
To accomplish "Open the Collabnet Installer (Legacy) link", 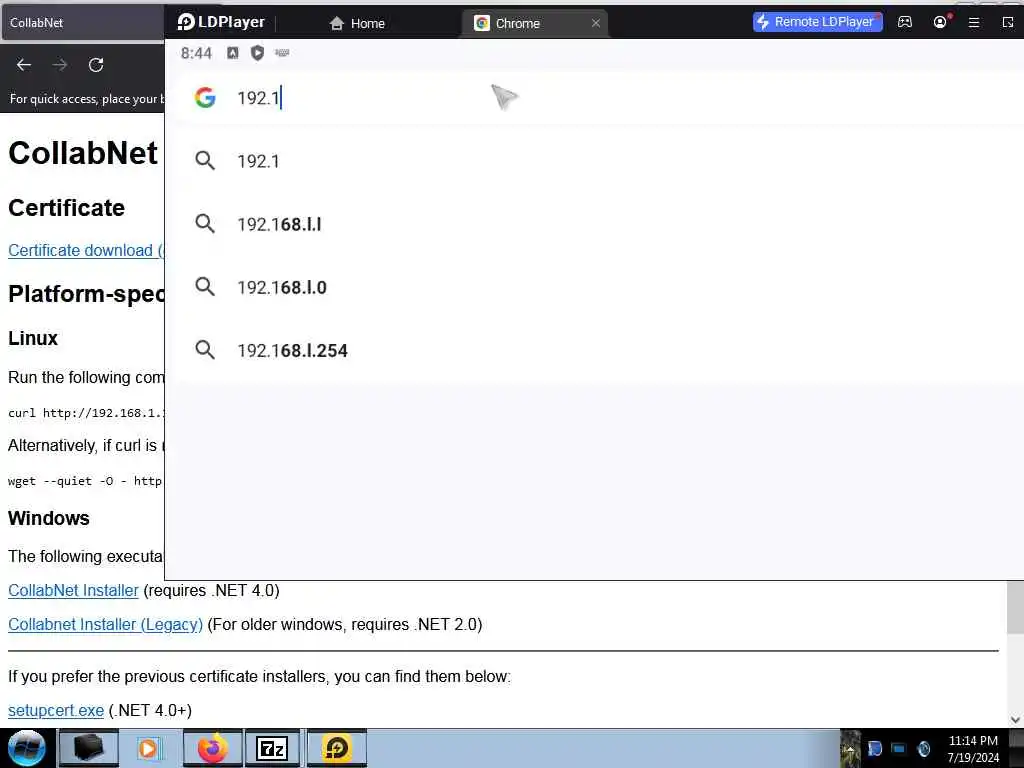I will point(105,624).
